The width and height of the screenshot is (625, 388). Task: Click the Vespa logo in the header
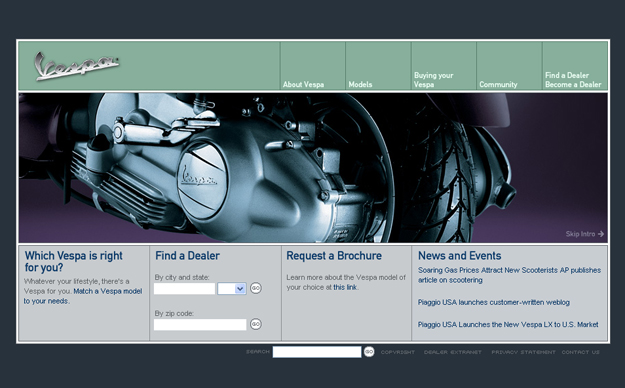pyautogui.click(x=76, y=66)
